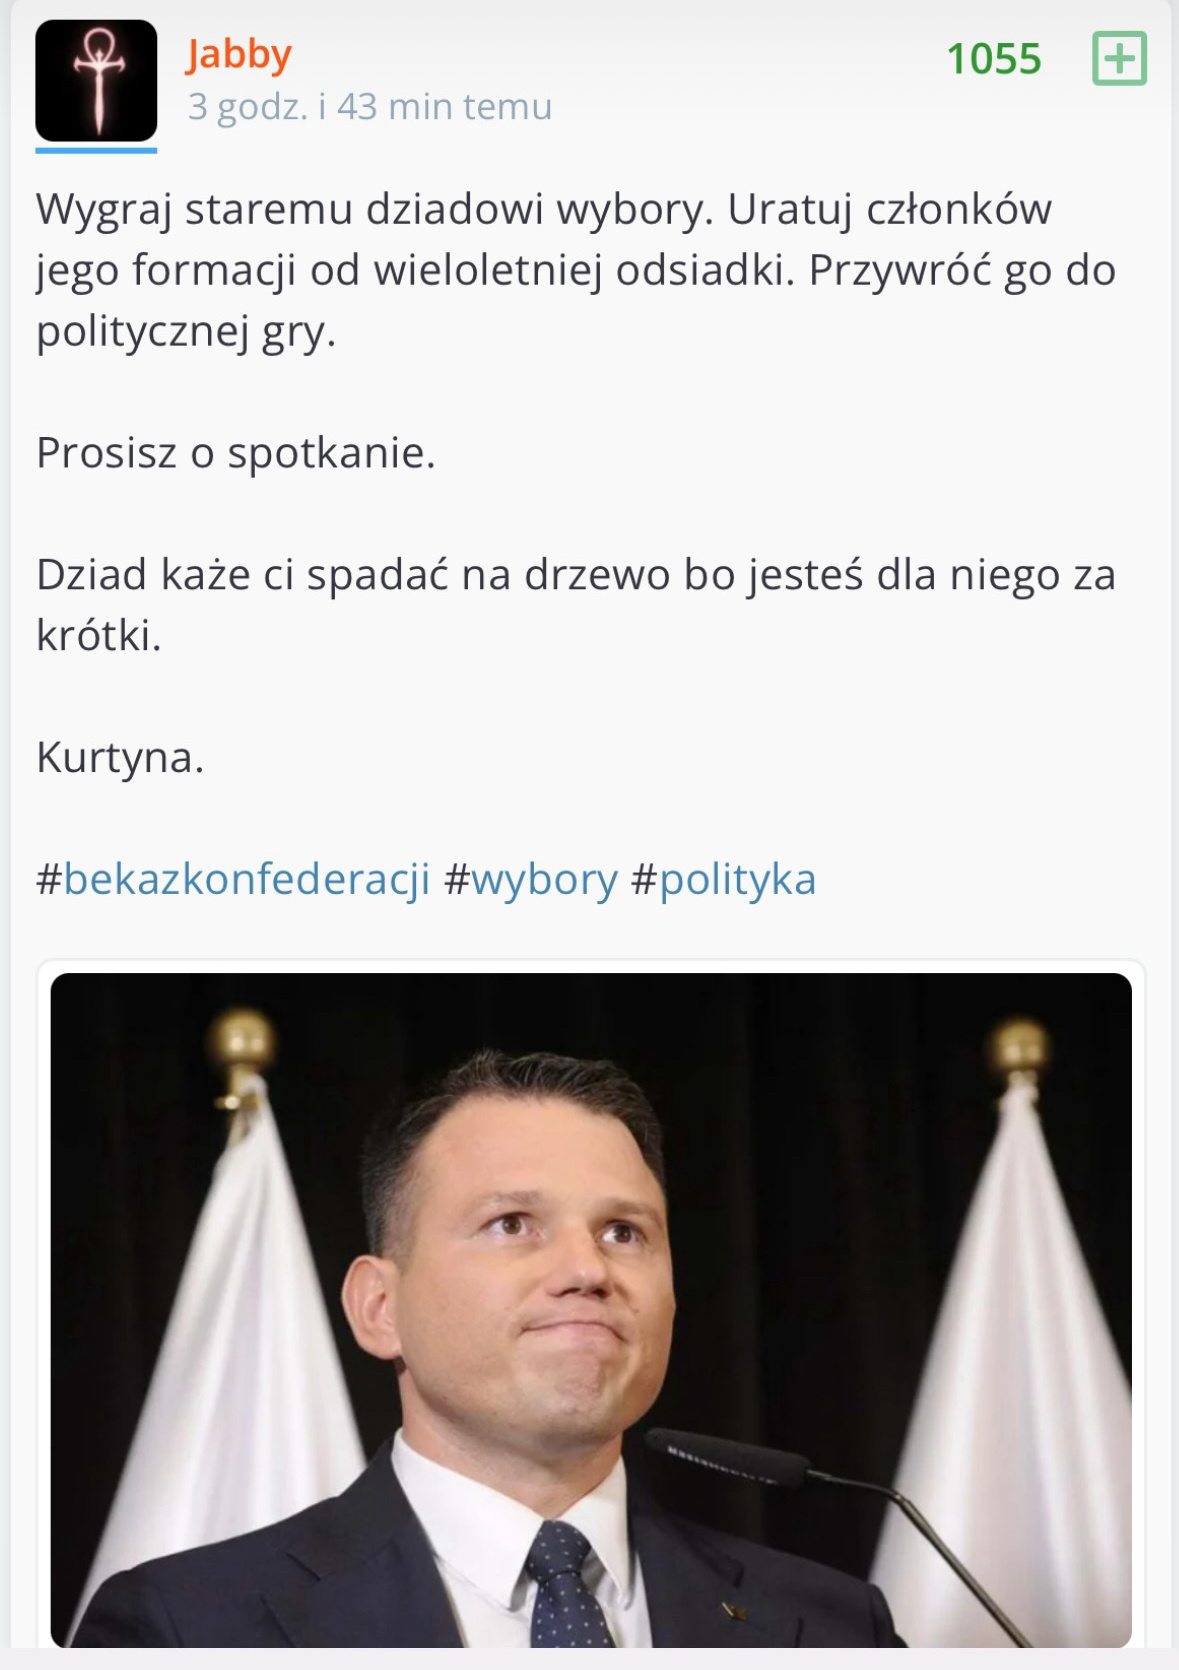Click the text 'Przywróć go do politycznej gry.'
The image size is (1179, 1670).
576,300
